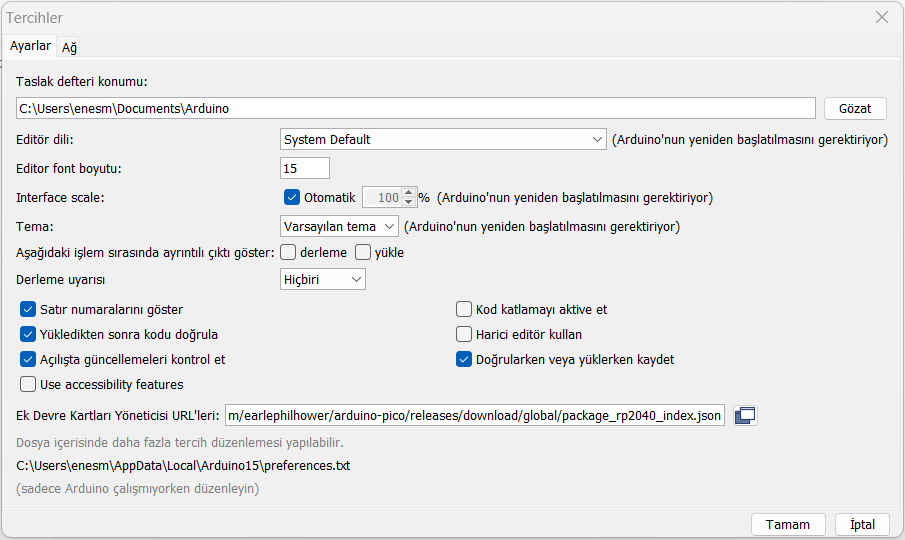Open the preferences.txt file path link
905x540 pixels.
(183, 465)
